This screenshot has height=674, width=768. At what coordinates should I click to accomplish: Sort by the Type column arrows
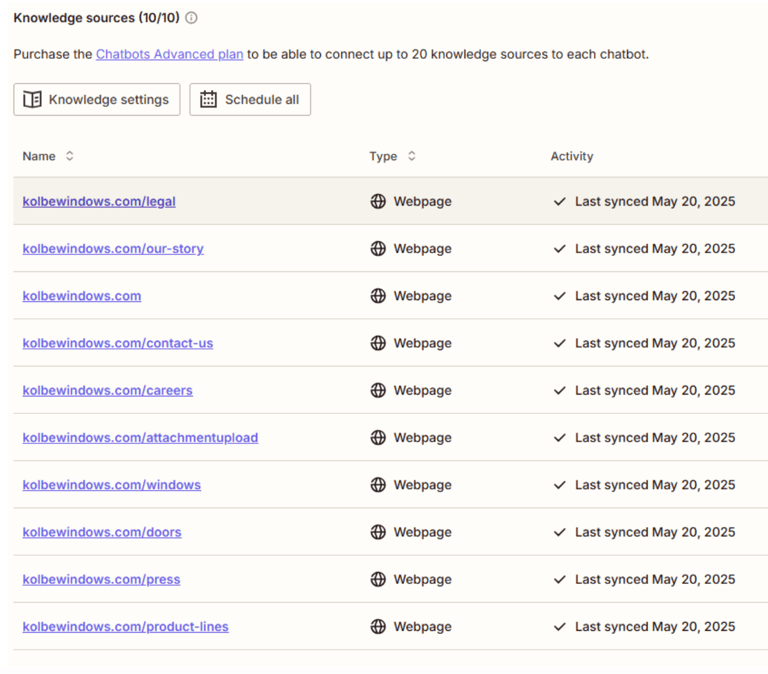click(412, 156)
